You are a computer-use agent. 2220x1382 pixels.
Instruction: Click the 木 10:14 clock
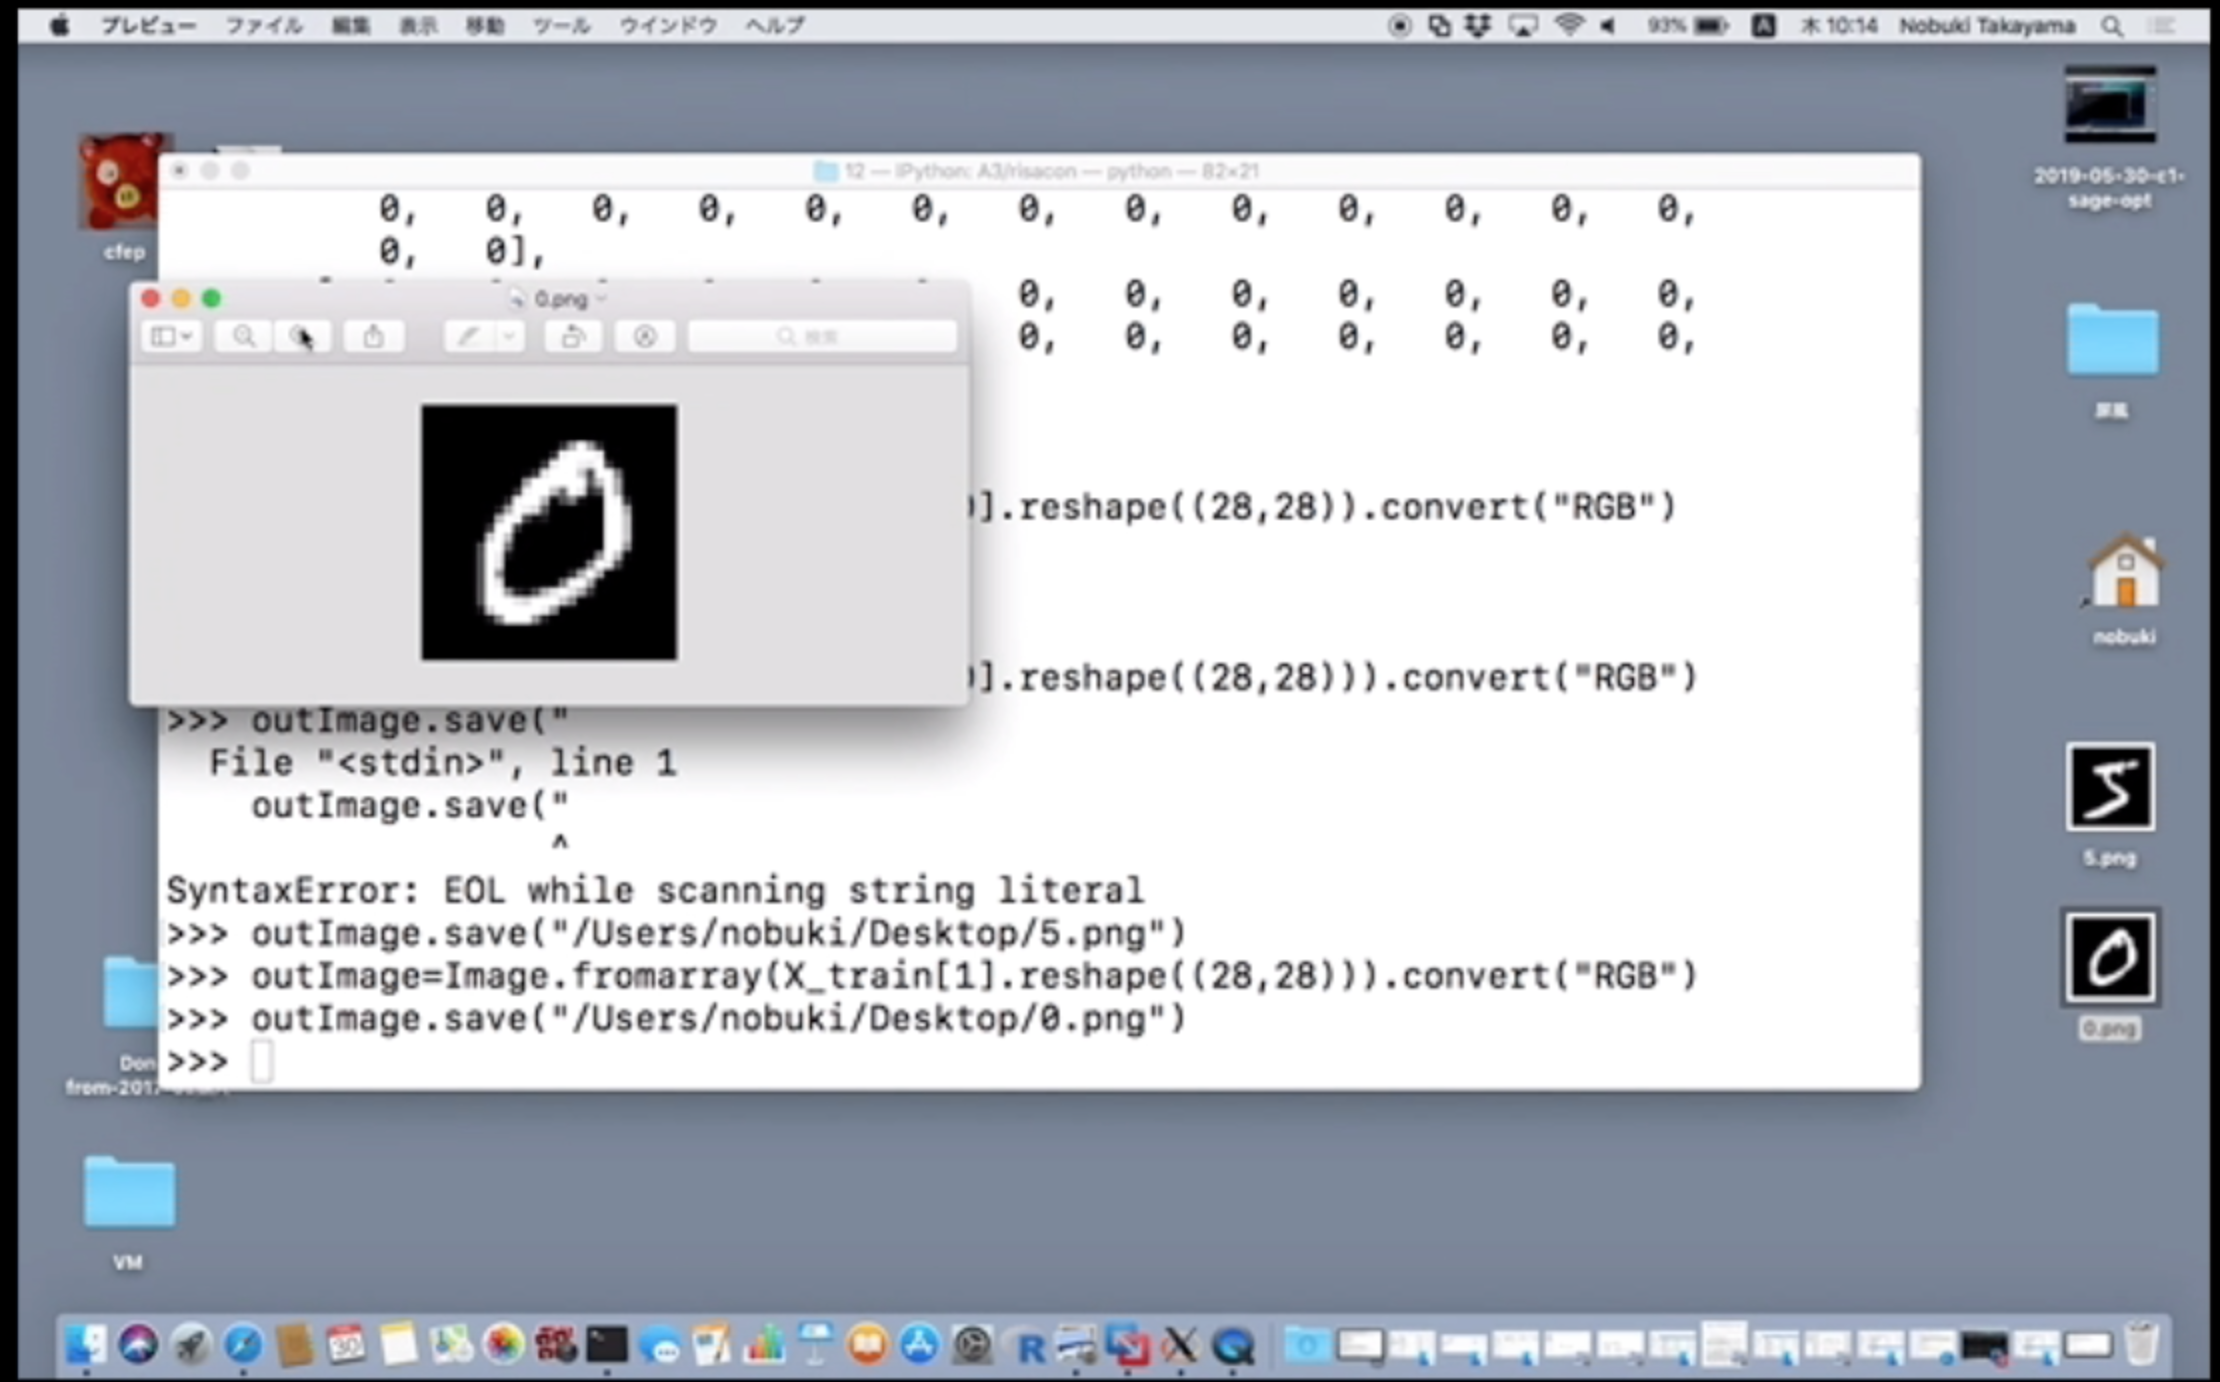pos(1838,26)
